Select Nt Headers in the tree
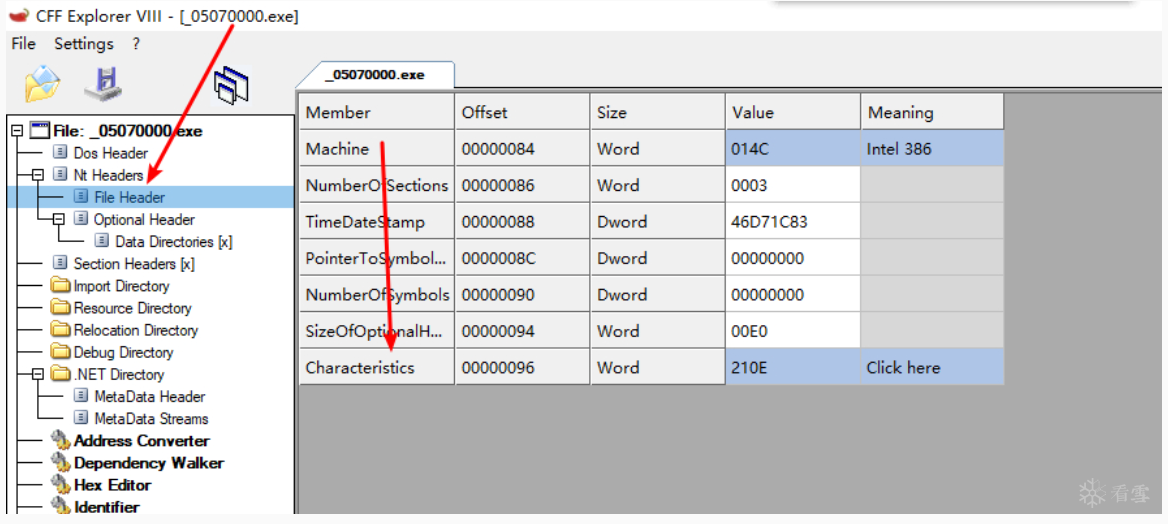The height and width of the screenshot is (524, 1168). pyautogui.click(x=108, y=175)
